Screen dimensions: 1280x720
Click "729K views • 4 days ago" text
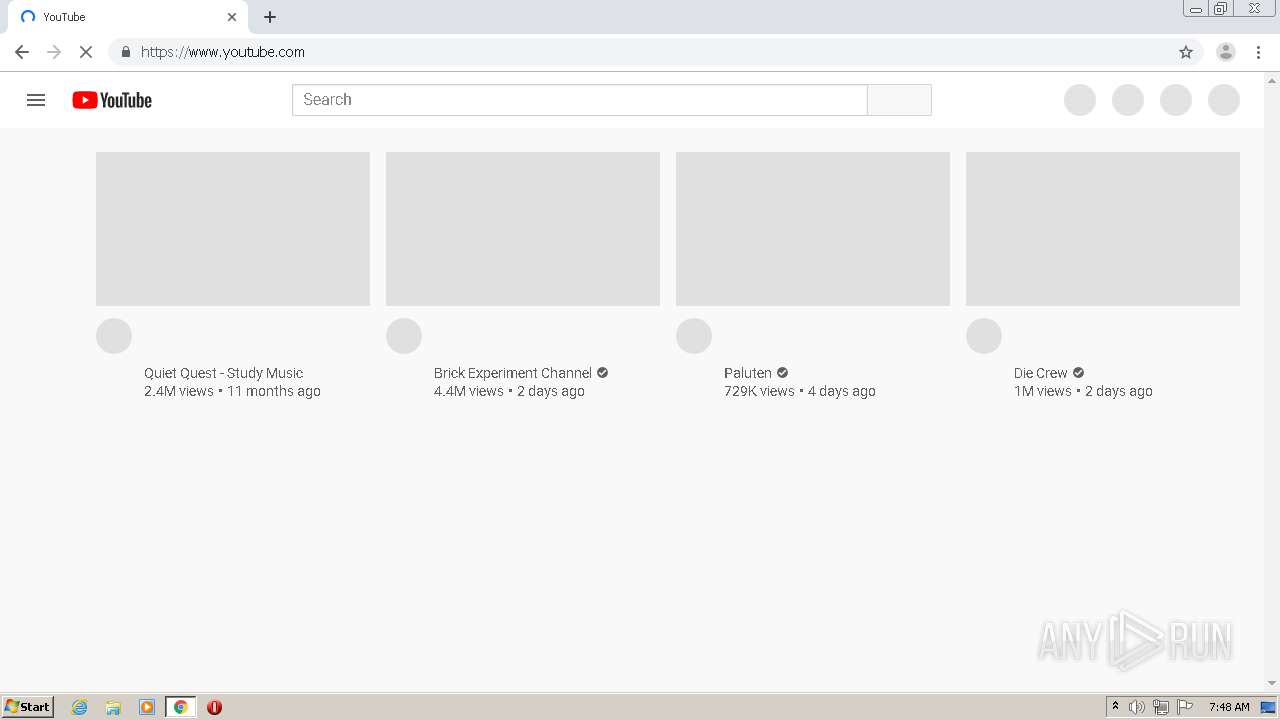coord(800,391)
